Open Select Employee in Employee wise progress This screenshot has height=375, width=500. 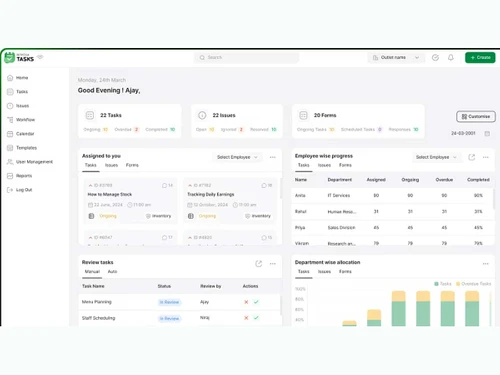point(436,157)
